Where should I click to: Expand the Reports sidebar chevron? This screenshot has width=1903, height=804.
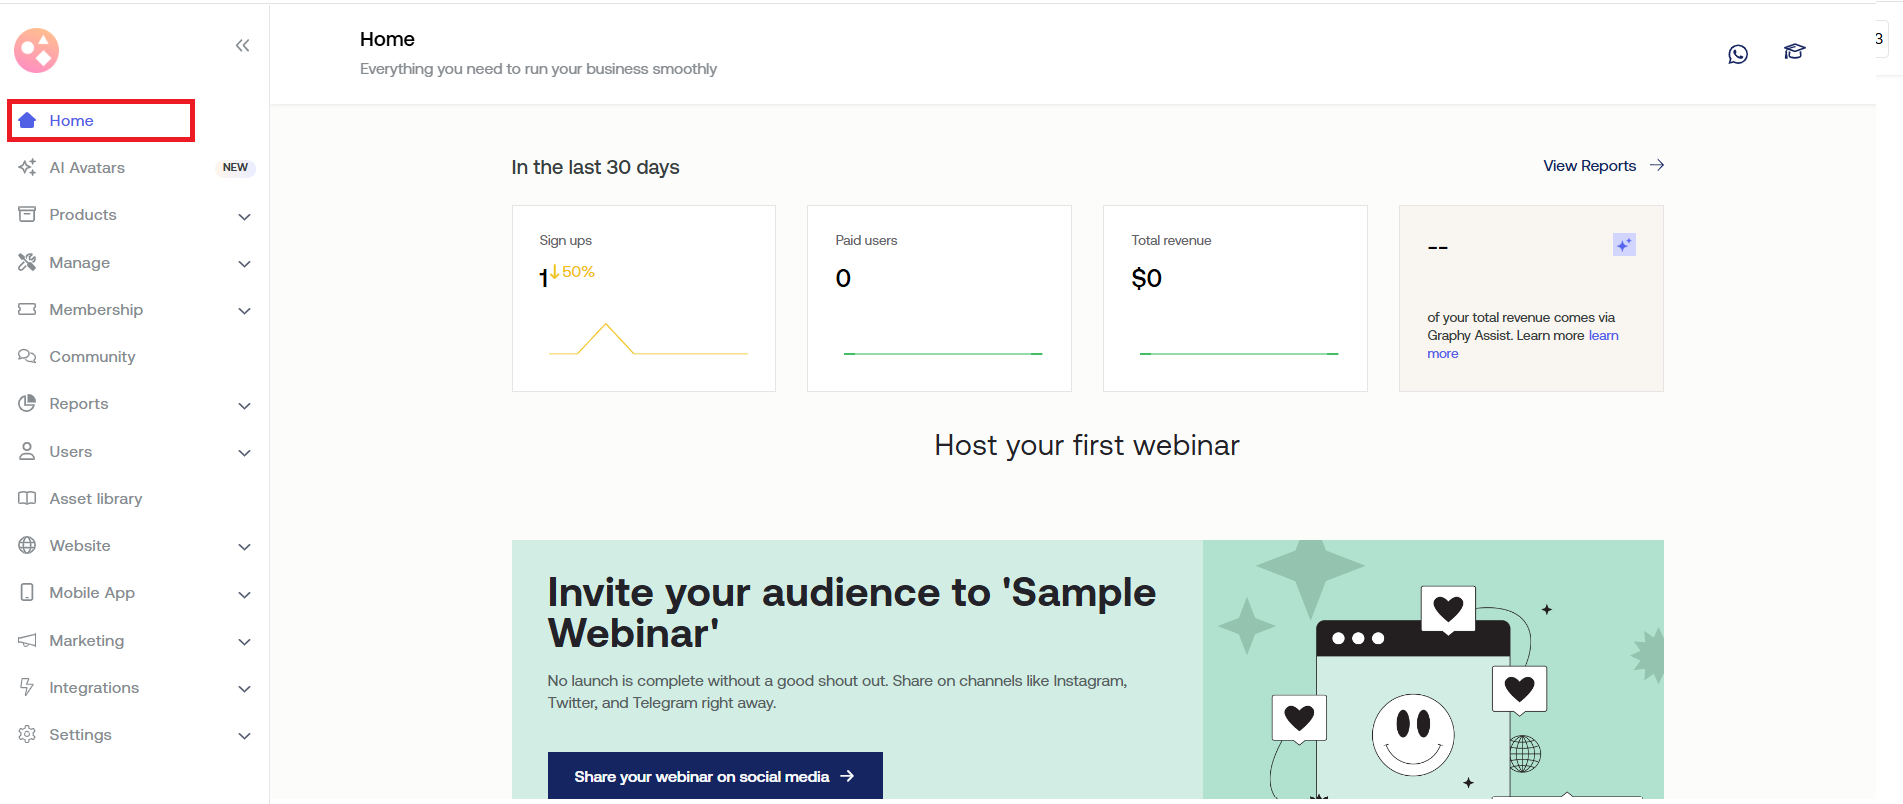[244, 406]
